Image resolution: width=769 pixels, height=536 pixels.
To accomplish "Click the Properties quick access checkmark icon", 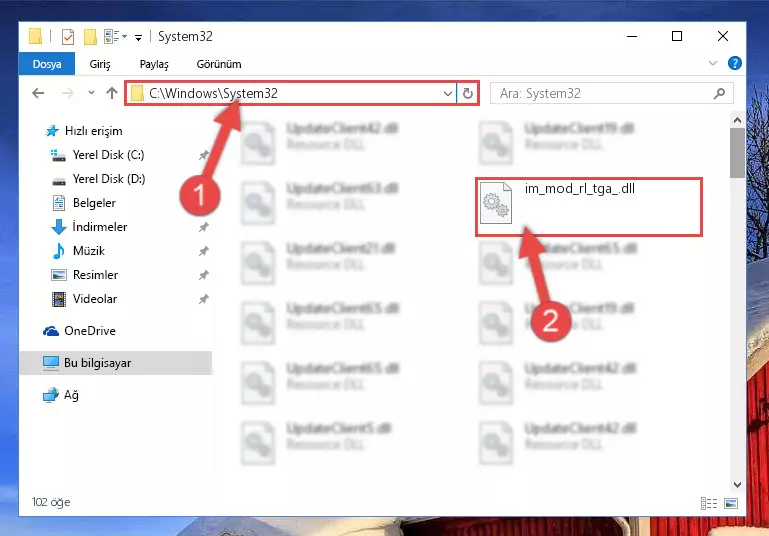I will [68, 37].
